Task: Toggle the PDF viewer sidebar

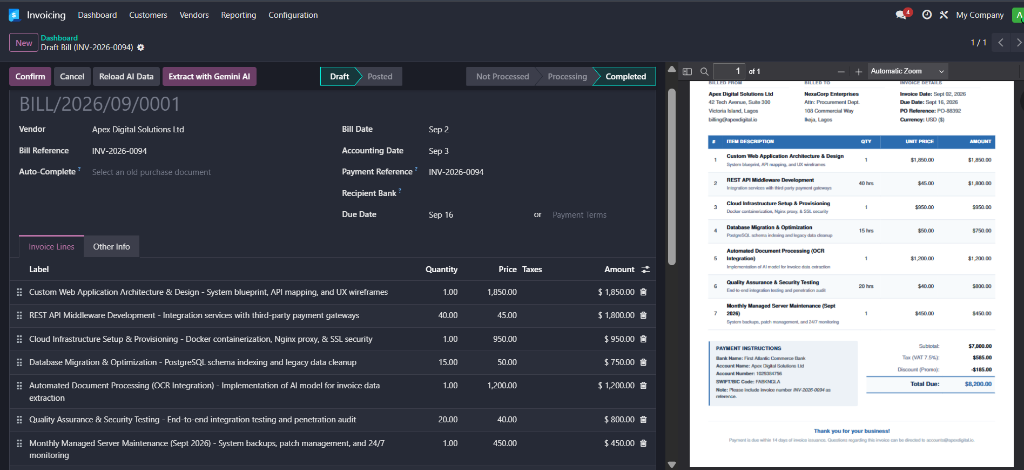Action: click(686, 71)
